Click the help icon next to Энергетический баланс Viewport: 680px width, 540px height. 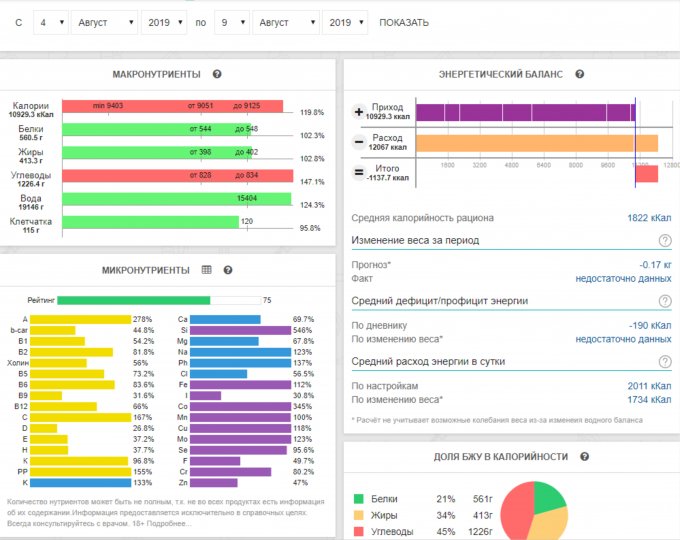tap(580, 74)
